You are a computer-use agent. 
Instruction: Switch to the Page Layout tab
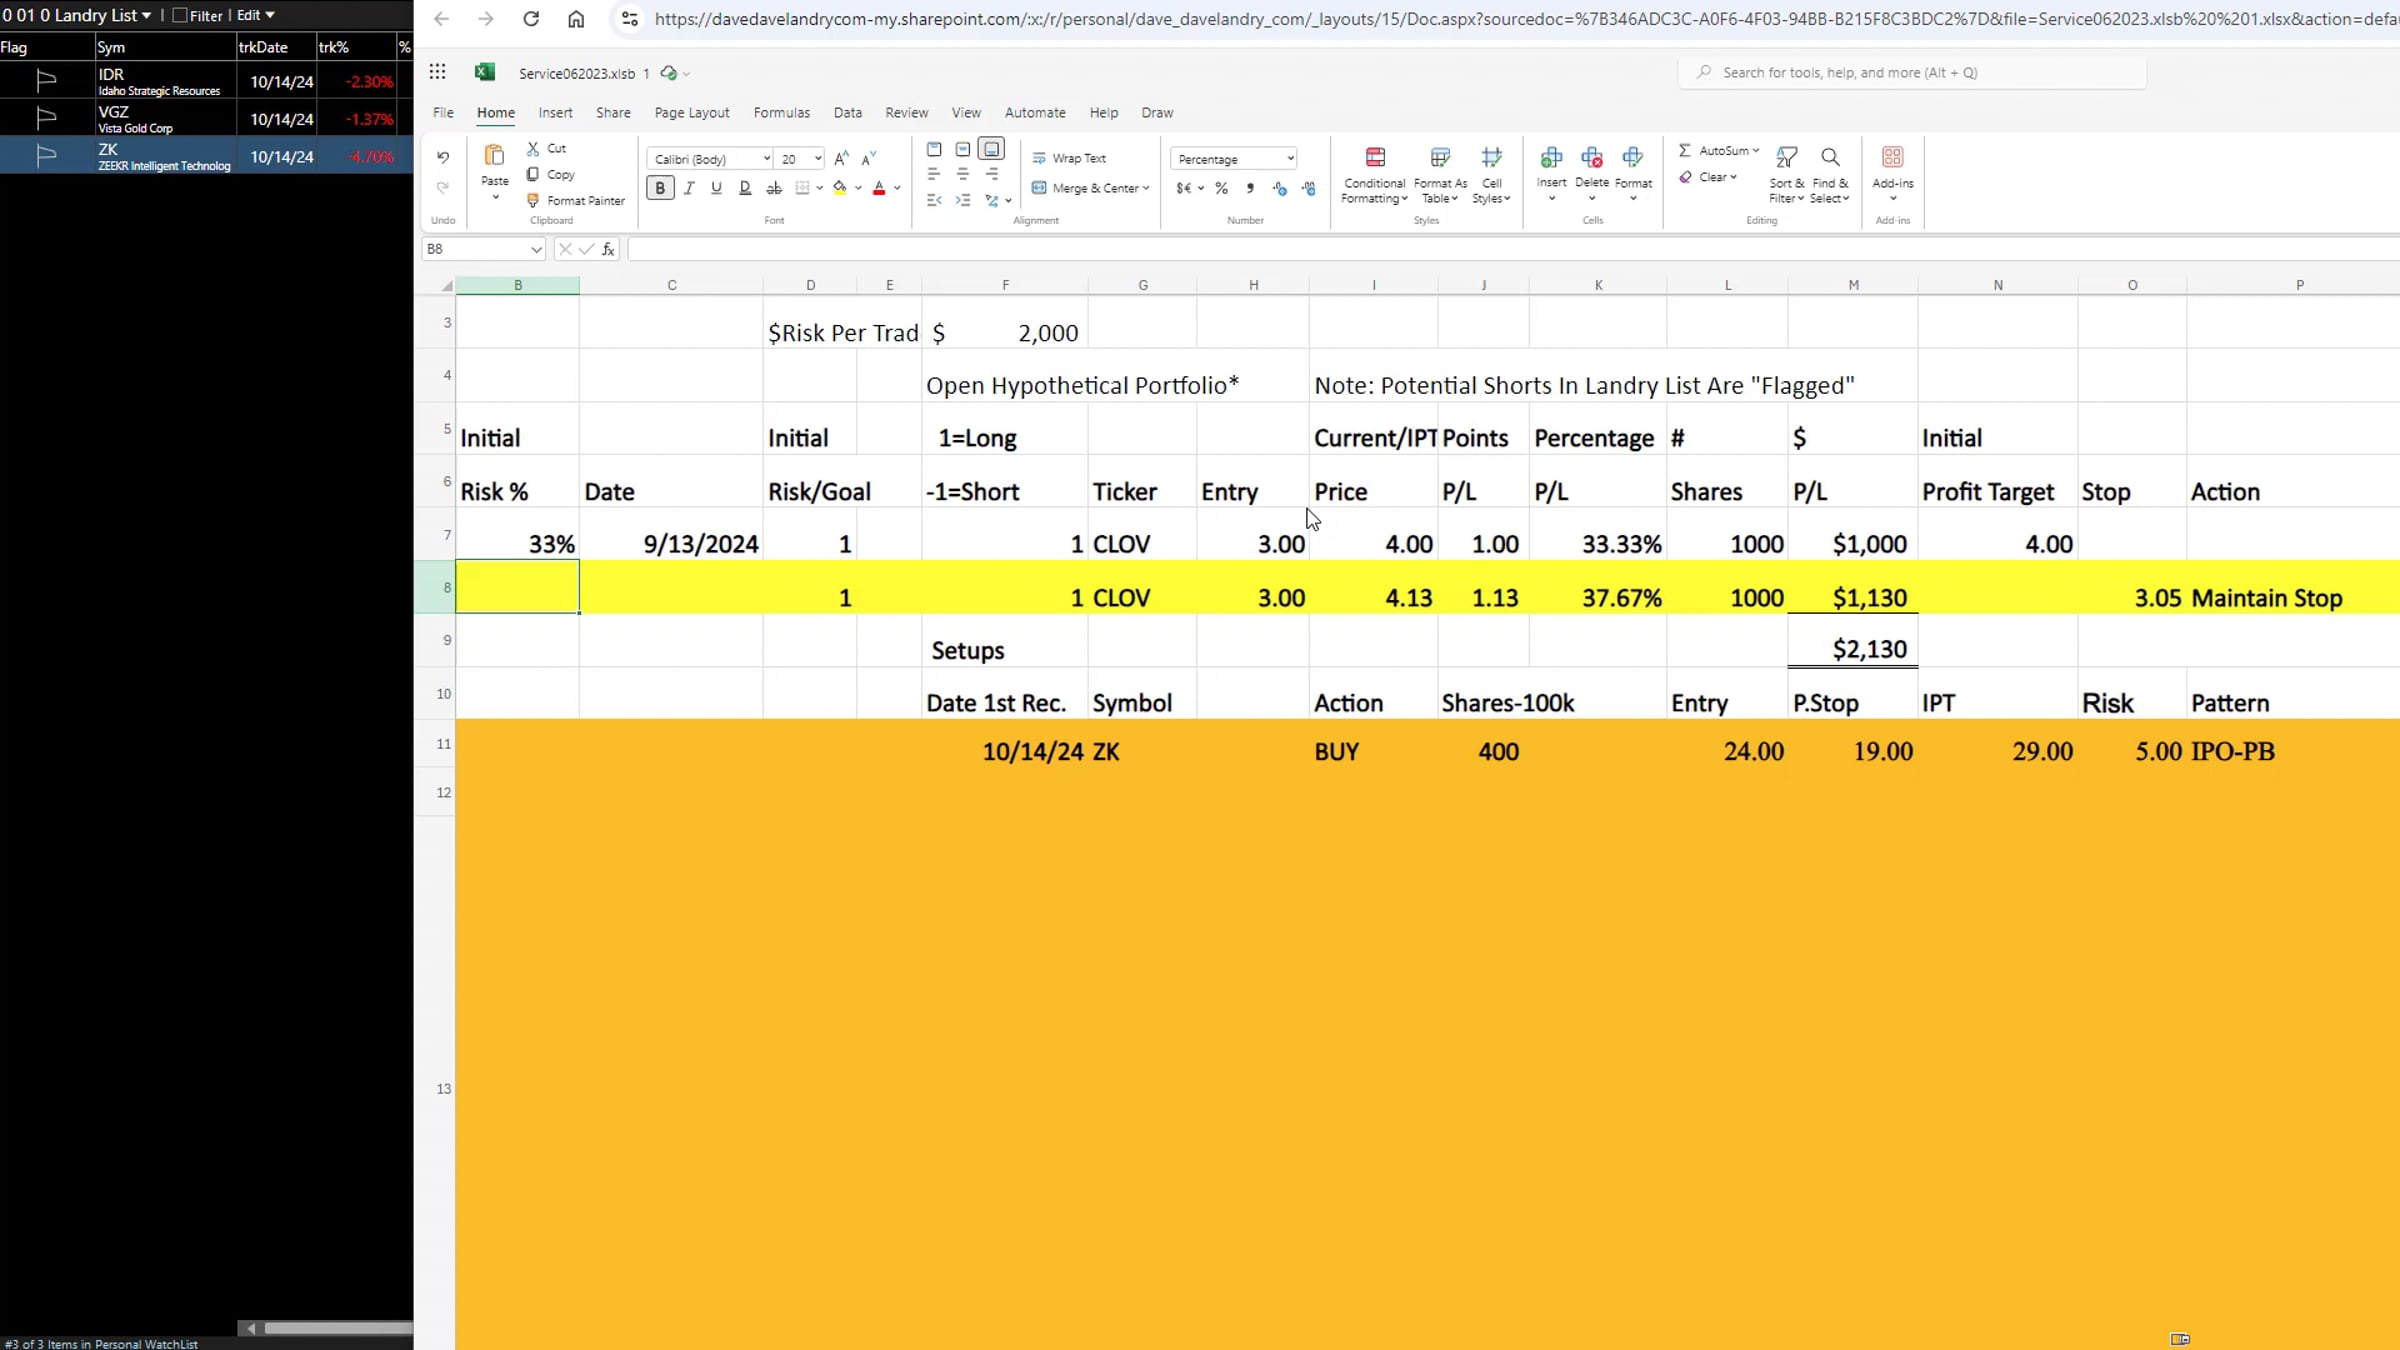coord(692,113)
